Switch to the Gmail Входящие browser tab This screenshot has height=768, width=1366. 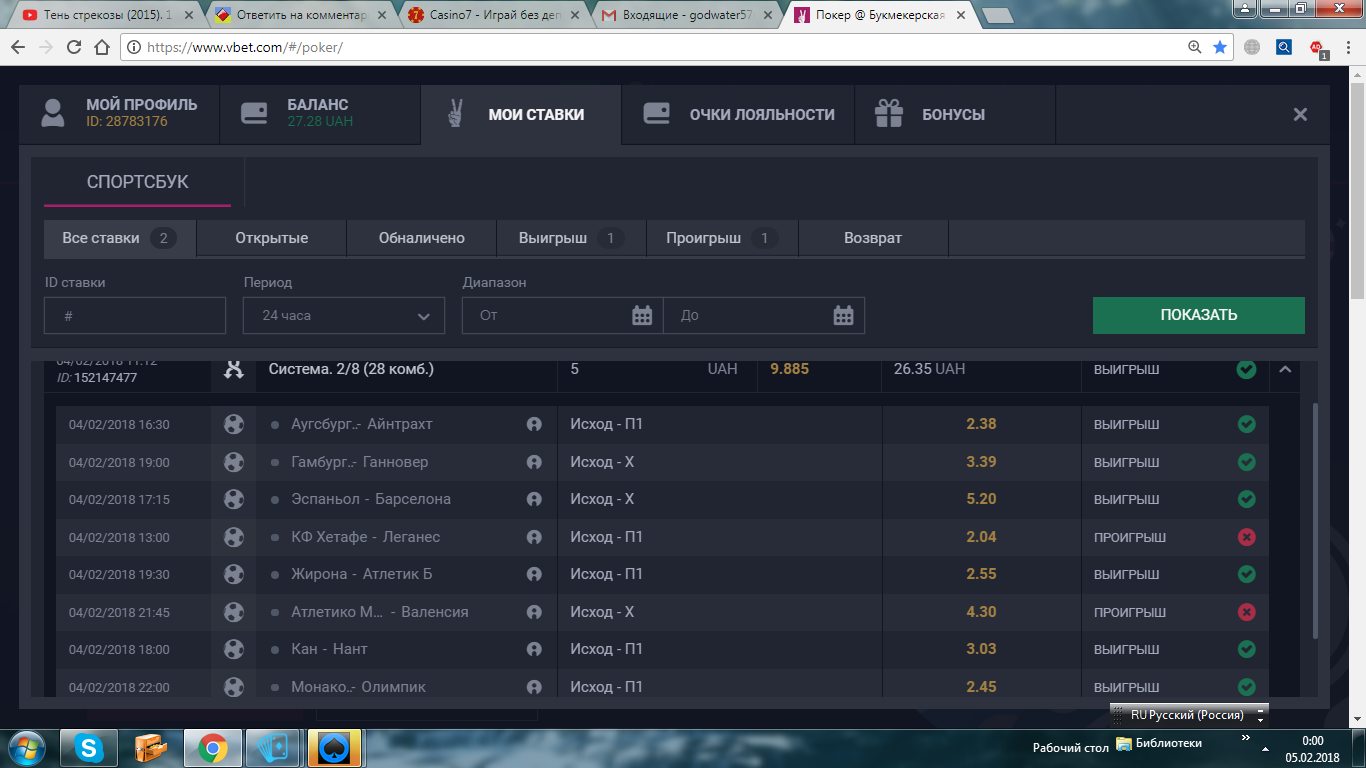(x=686, y=16)
